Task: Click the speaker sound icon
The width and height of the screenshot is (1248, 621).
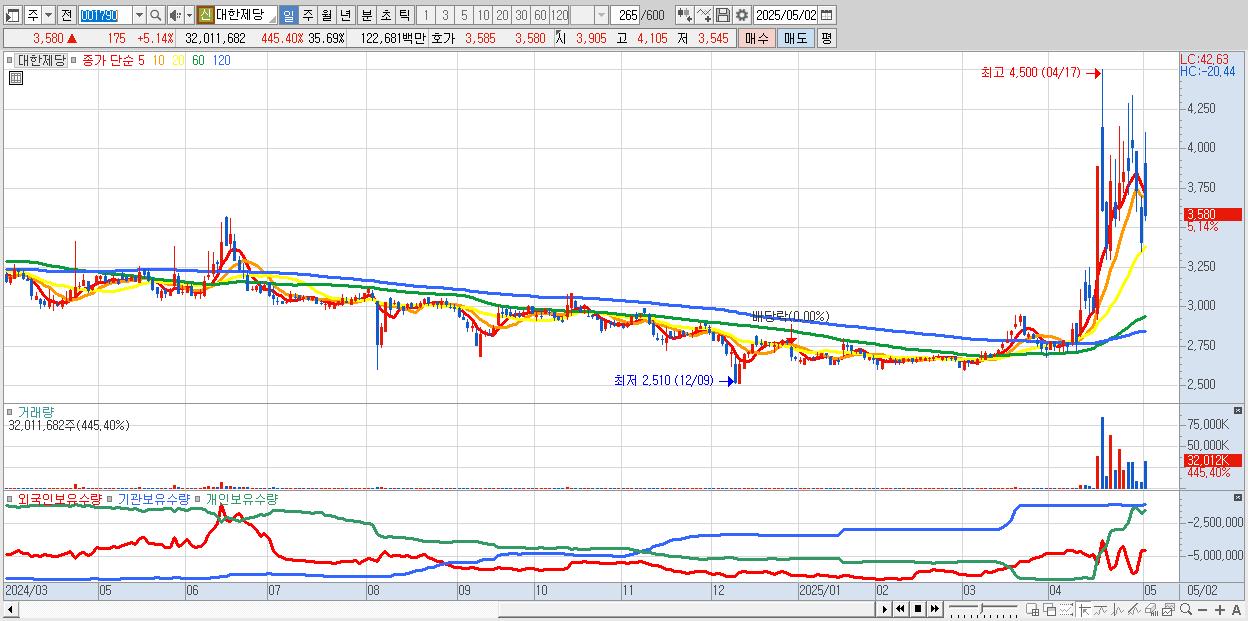Action: (x=175, y=15)
